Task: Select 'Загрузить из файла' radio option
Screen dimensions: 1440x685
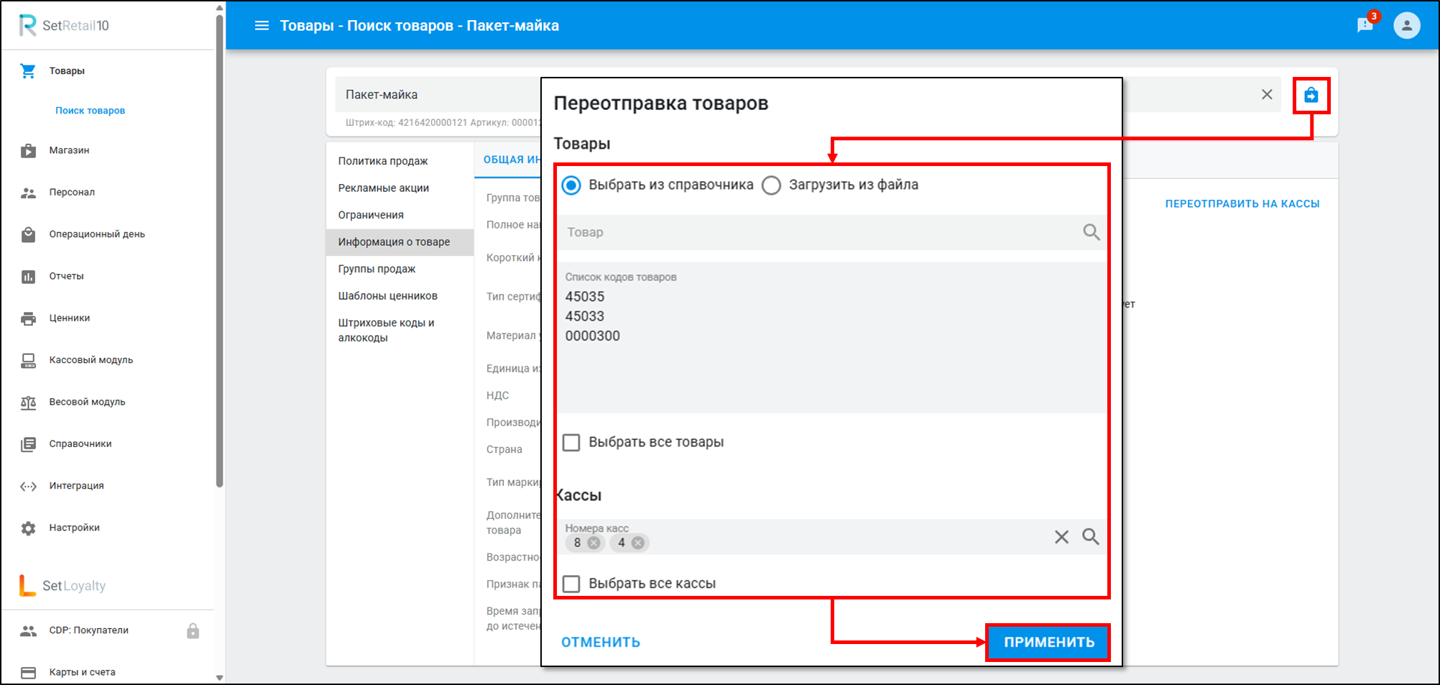Action: coord(771,185)
